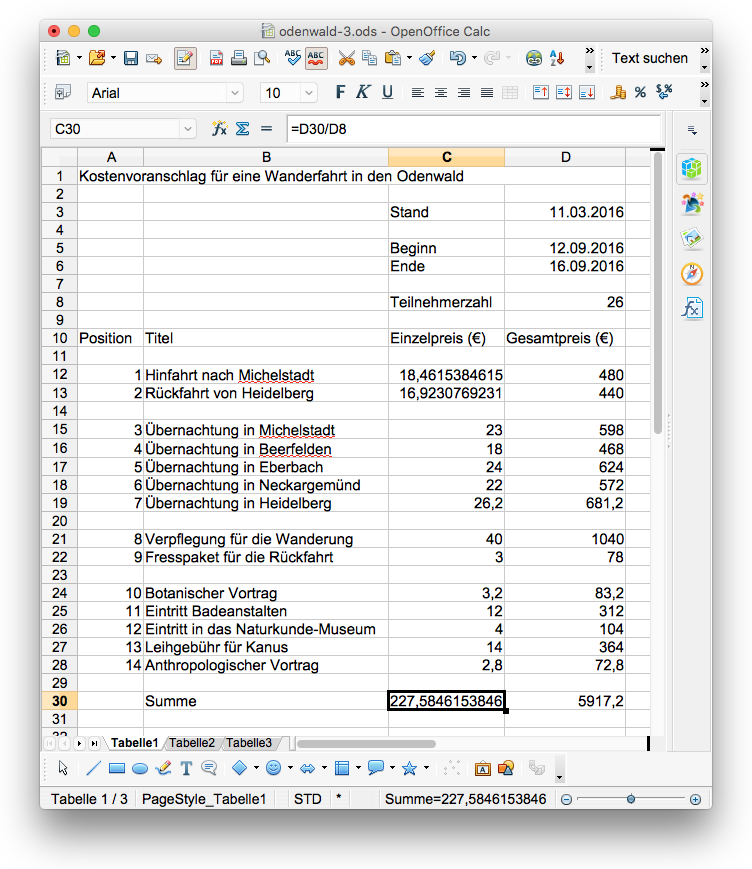Open the Name Box dropdown for C30
The width and height of the screenshot is (752, 869).
(x=188, y=129)
